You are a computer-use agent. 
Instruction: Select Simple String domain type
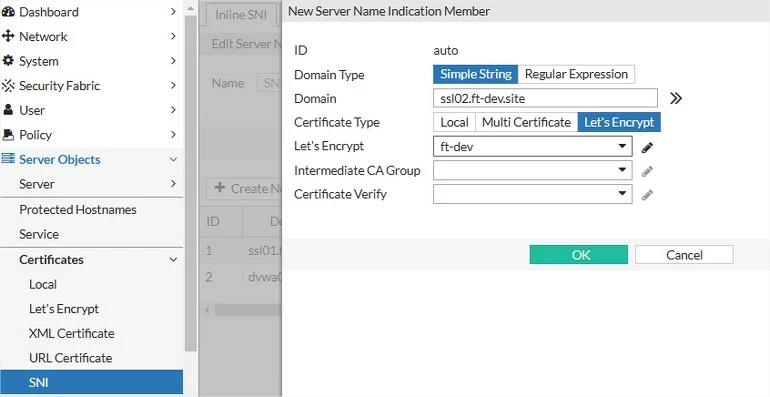coord(475,74)
